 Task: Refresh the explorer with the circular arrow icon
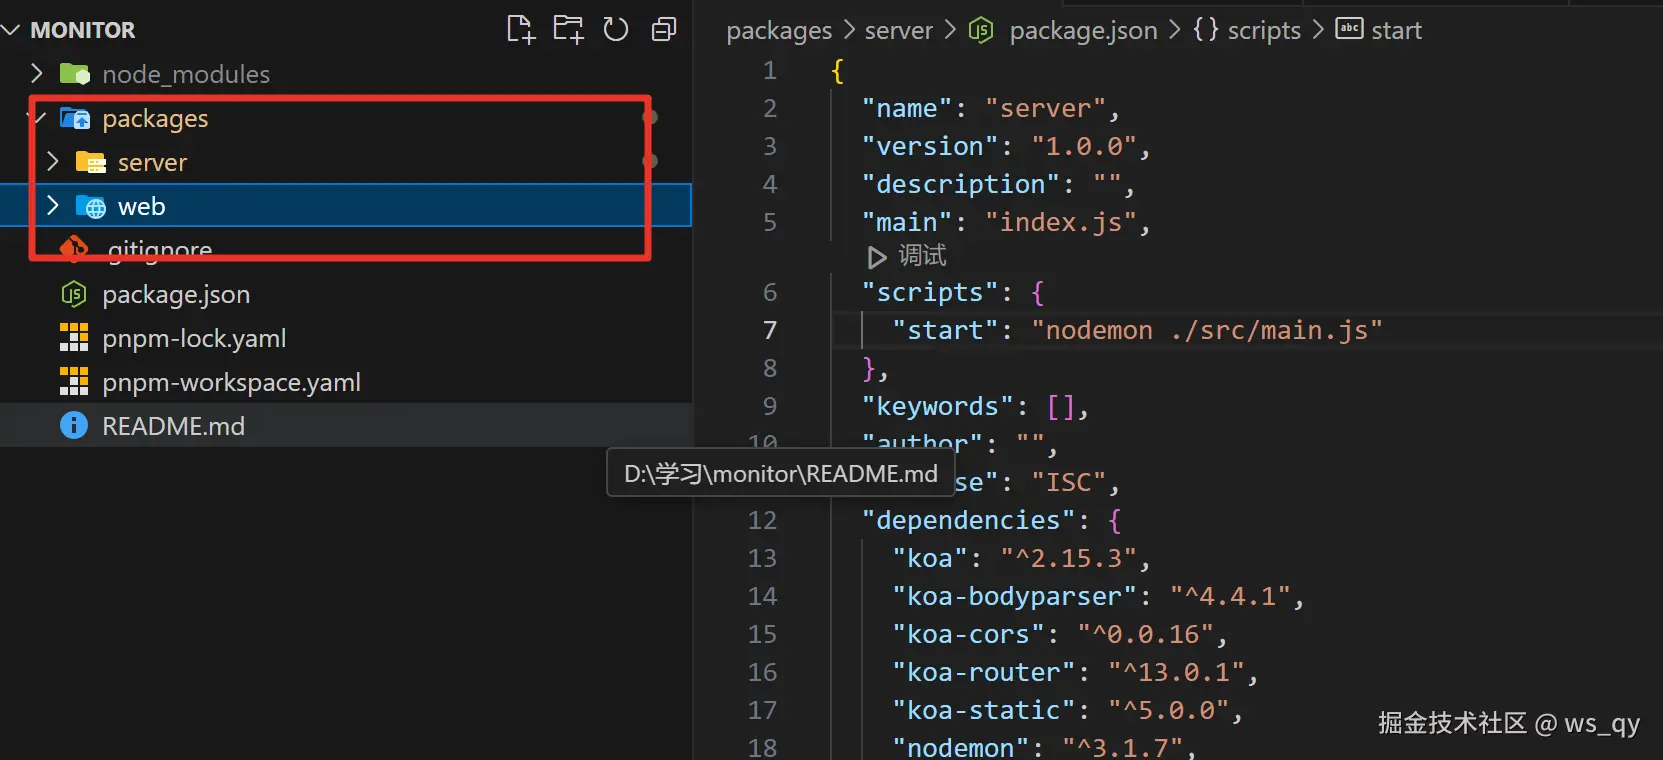(616, 30)
